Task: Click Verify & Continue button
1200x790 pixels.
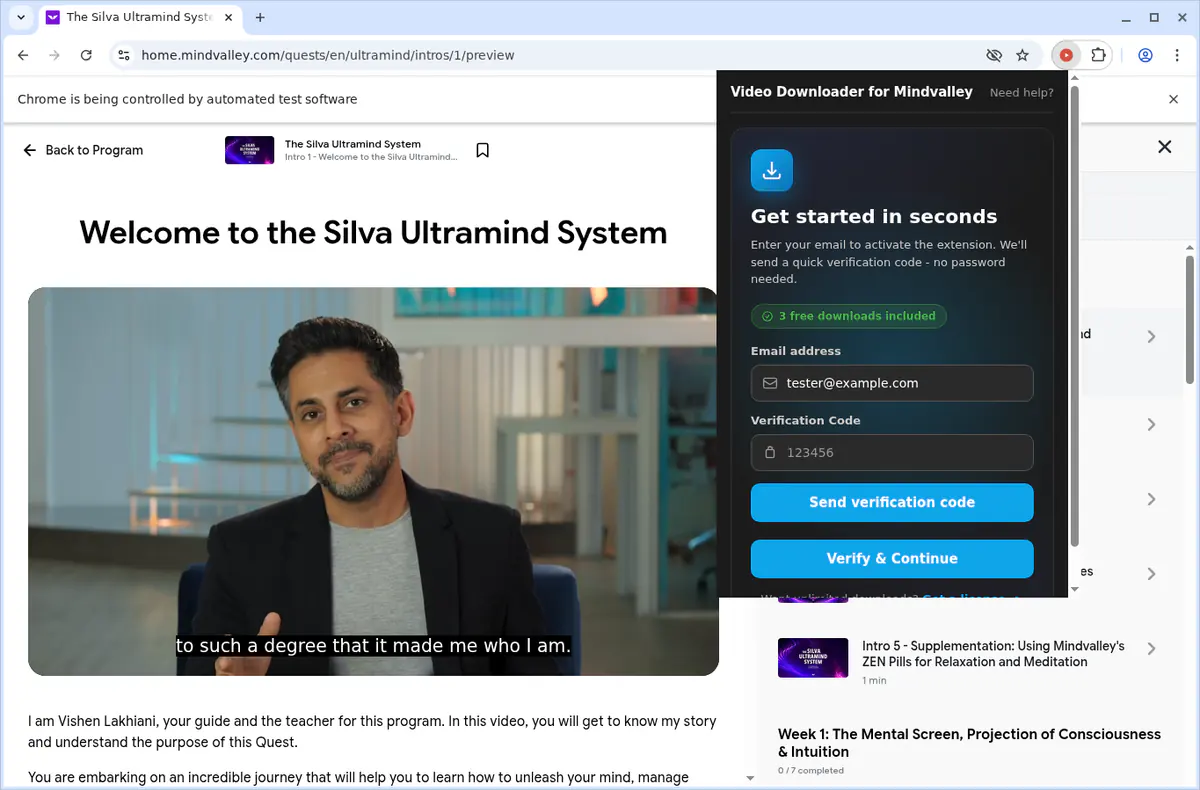Action: (892, 558)
